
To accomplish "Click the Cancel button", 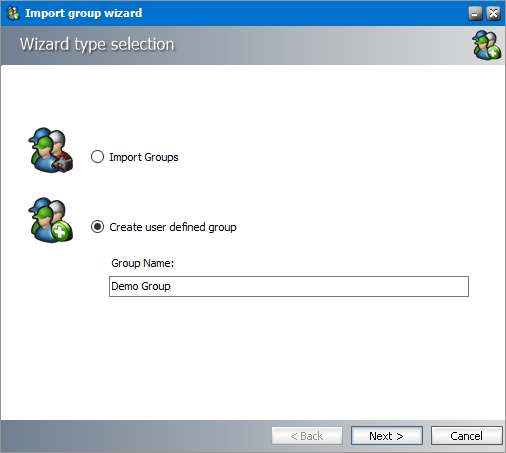I will tap(466, 436).
